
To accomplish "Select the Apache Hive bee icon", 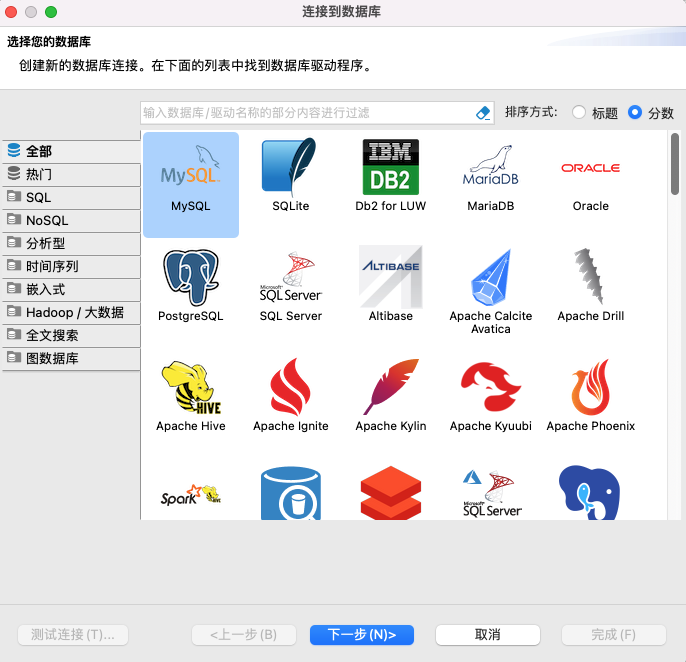I will click(x=191, y=387).
